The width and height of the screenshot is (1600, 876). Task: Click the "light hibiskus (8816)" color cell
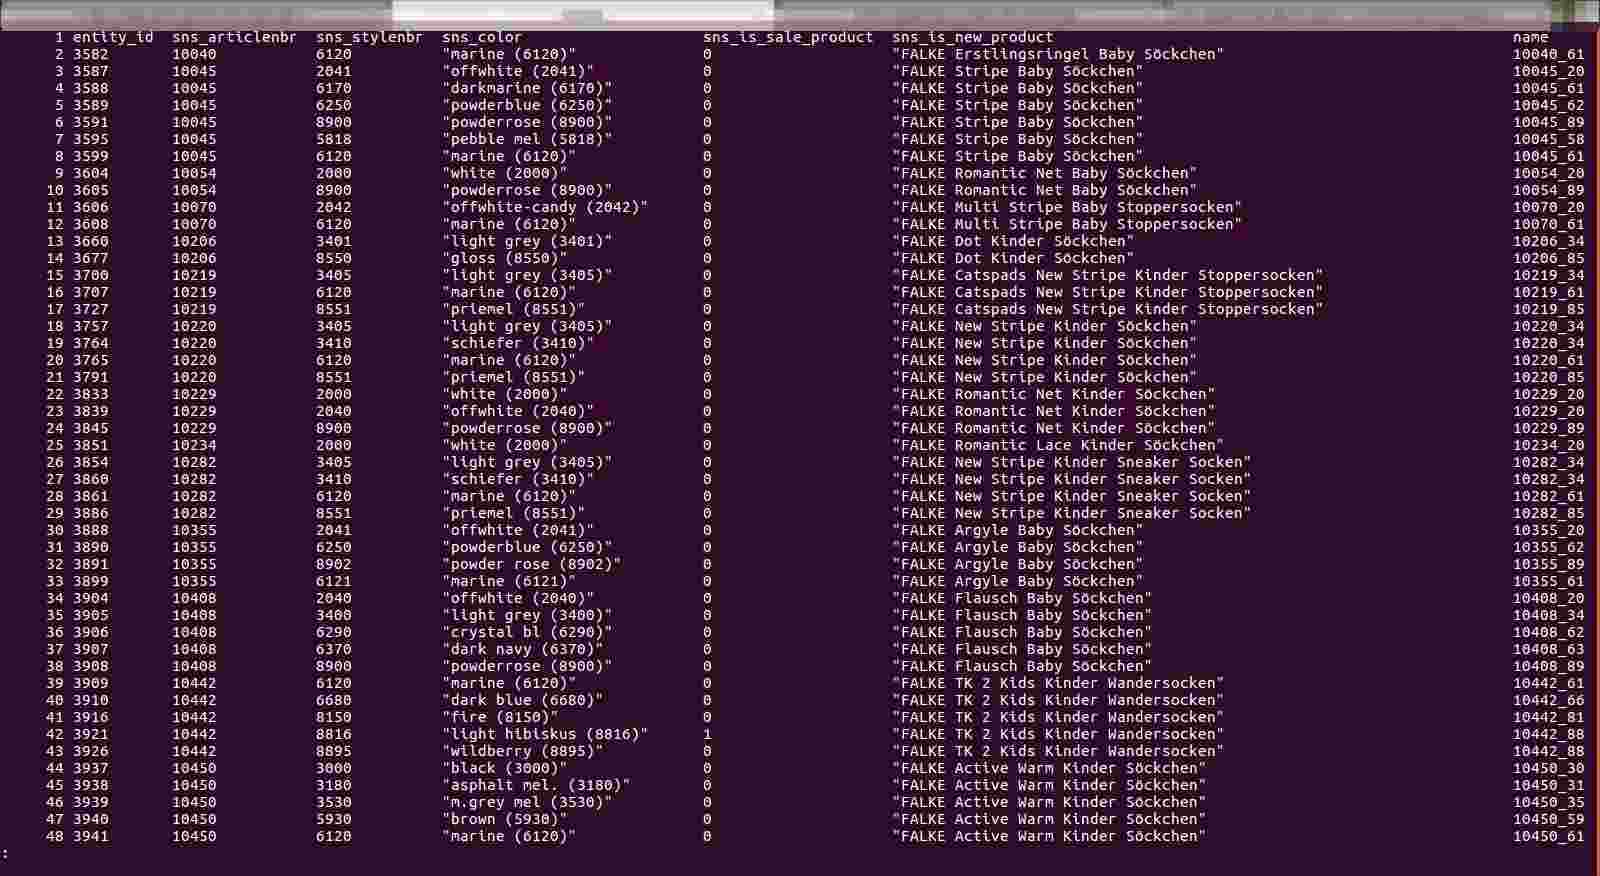point(545,734)
